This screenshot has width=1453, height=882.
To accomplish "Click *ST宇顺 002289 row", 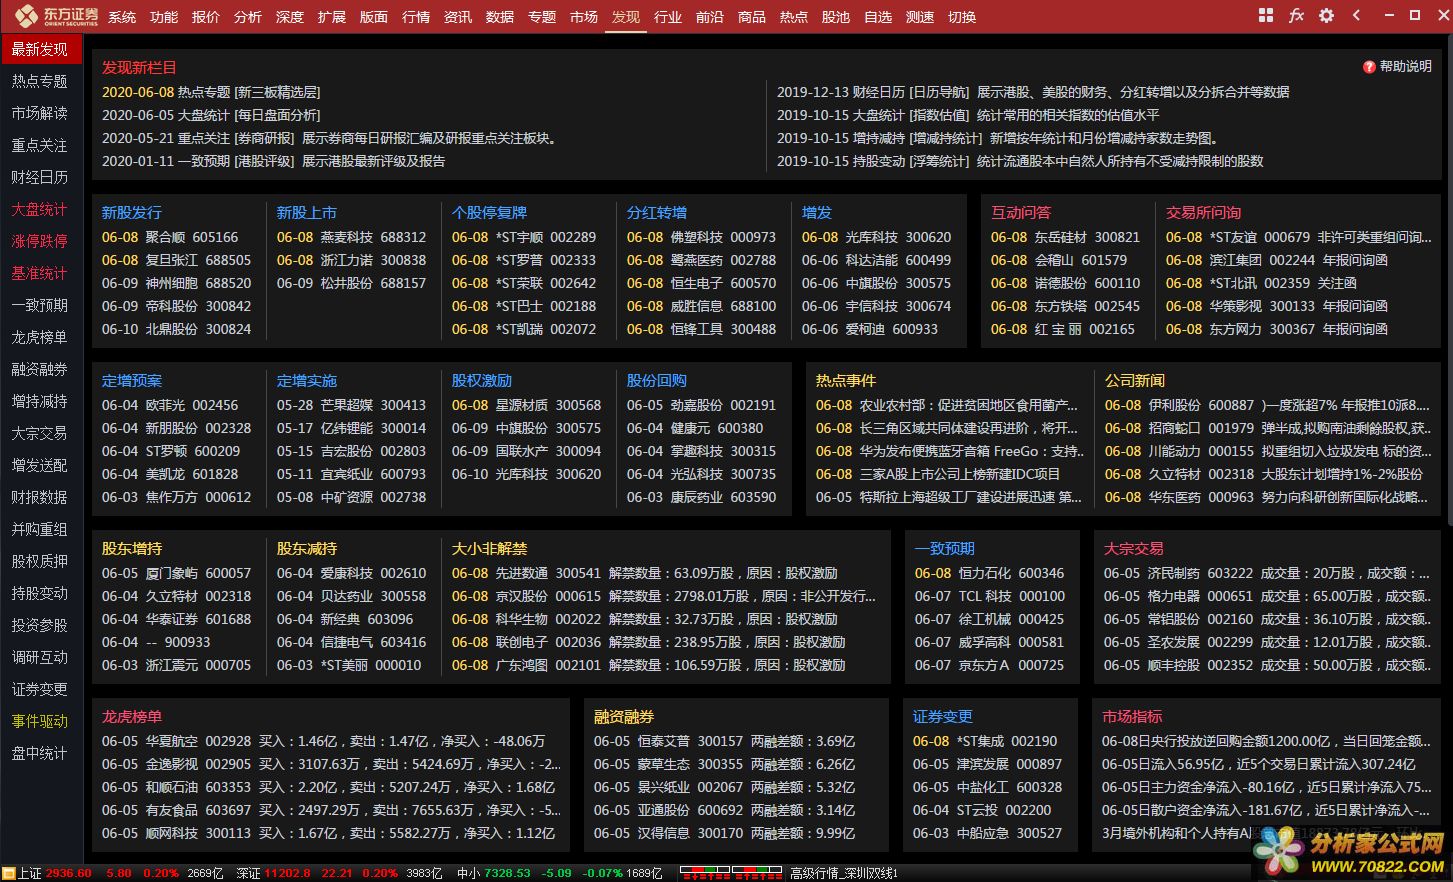I will click(524, 238).
